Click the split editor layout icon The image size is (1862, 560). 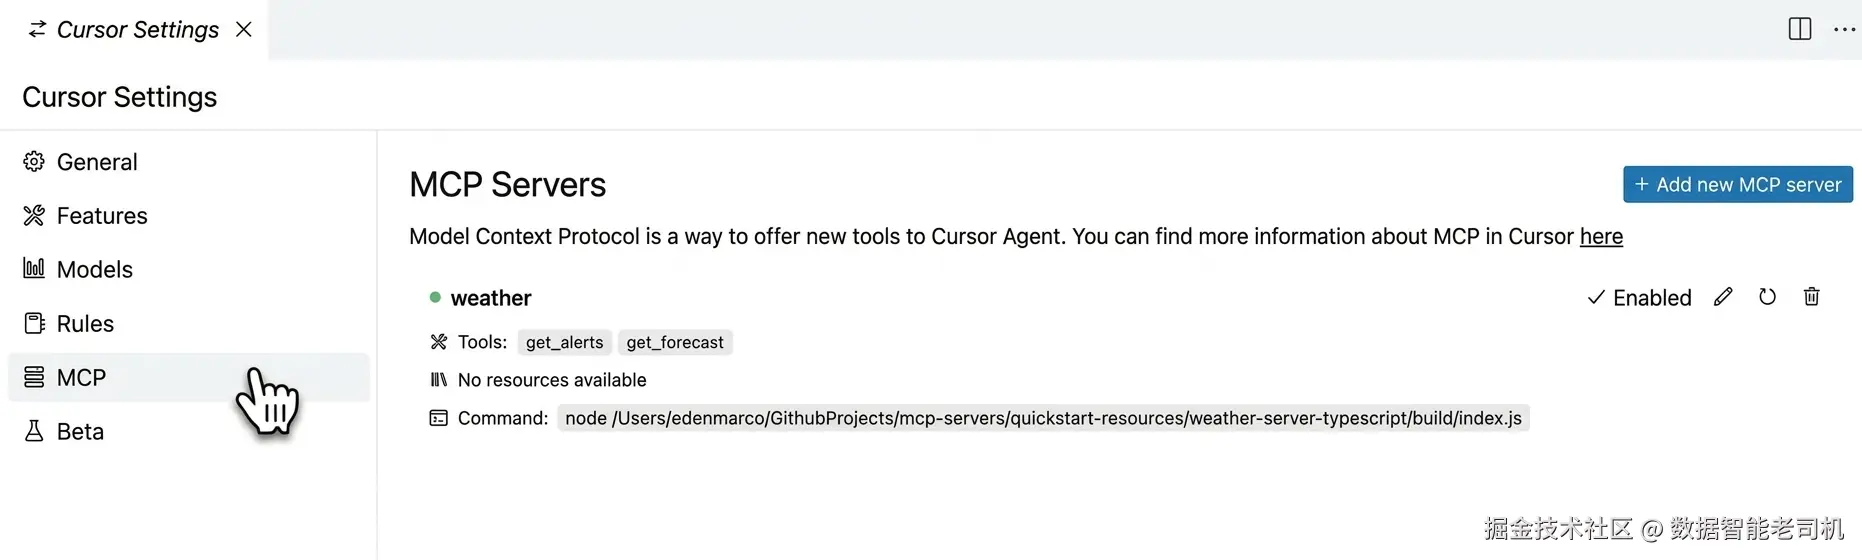click(x=1799, y=29)
